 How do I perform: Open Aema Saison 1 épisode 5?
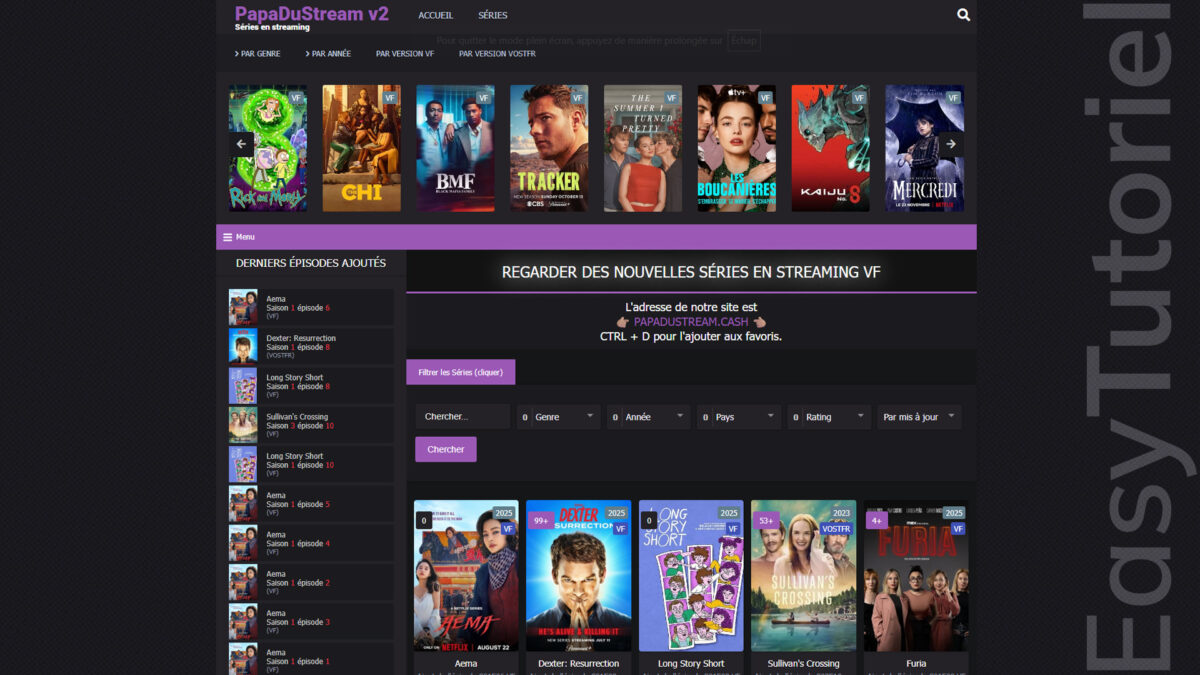coord(310,503)
